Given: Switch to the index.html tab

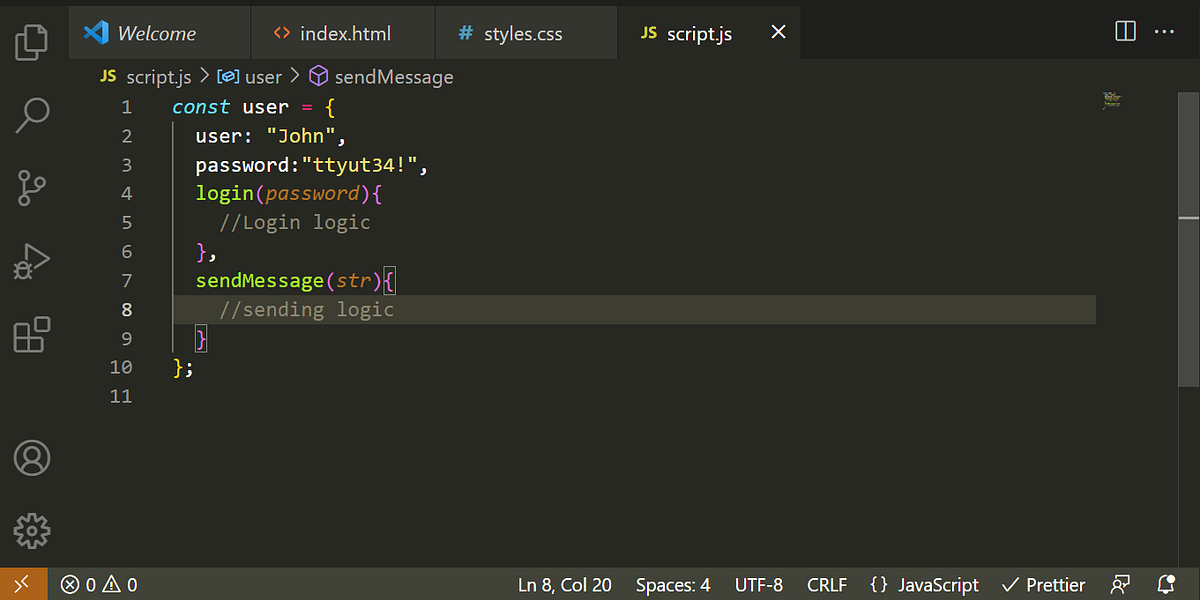Looking at the screenshot, I should click(343, 33).
